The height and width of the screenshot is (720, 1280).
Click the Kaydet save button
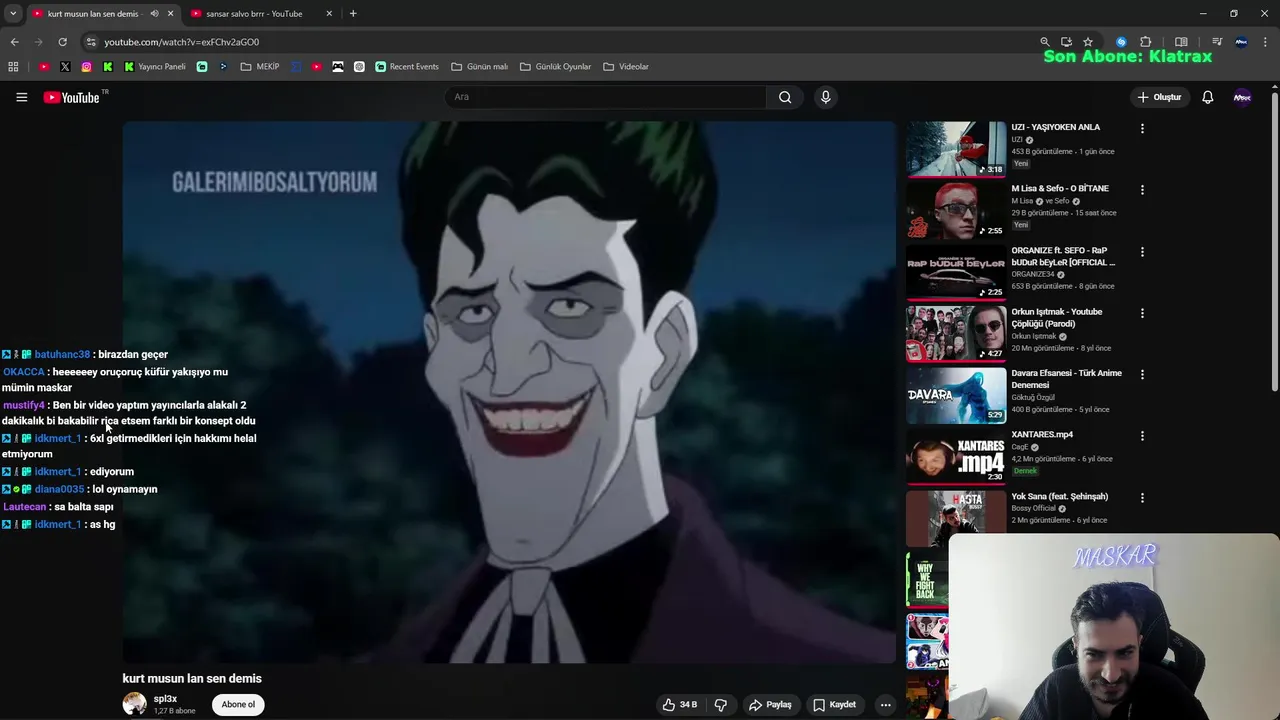tap(834, 705)
